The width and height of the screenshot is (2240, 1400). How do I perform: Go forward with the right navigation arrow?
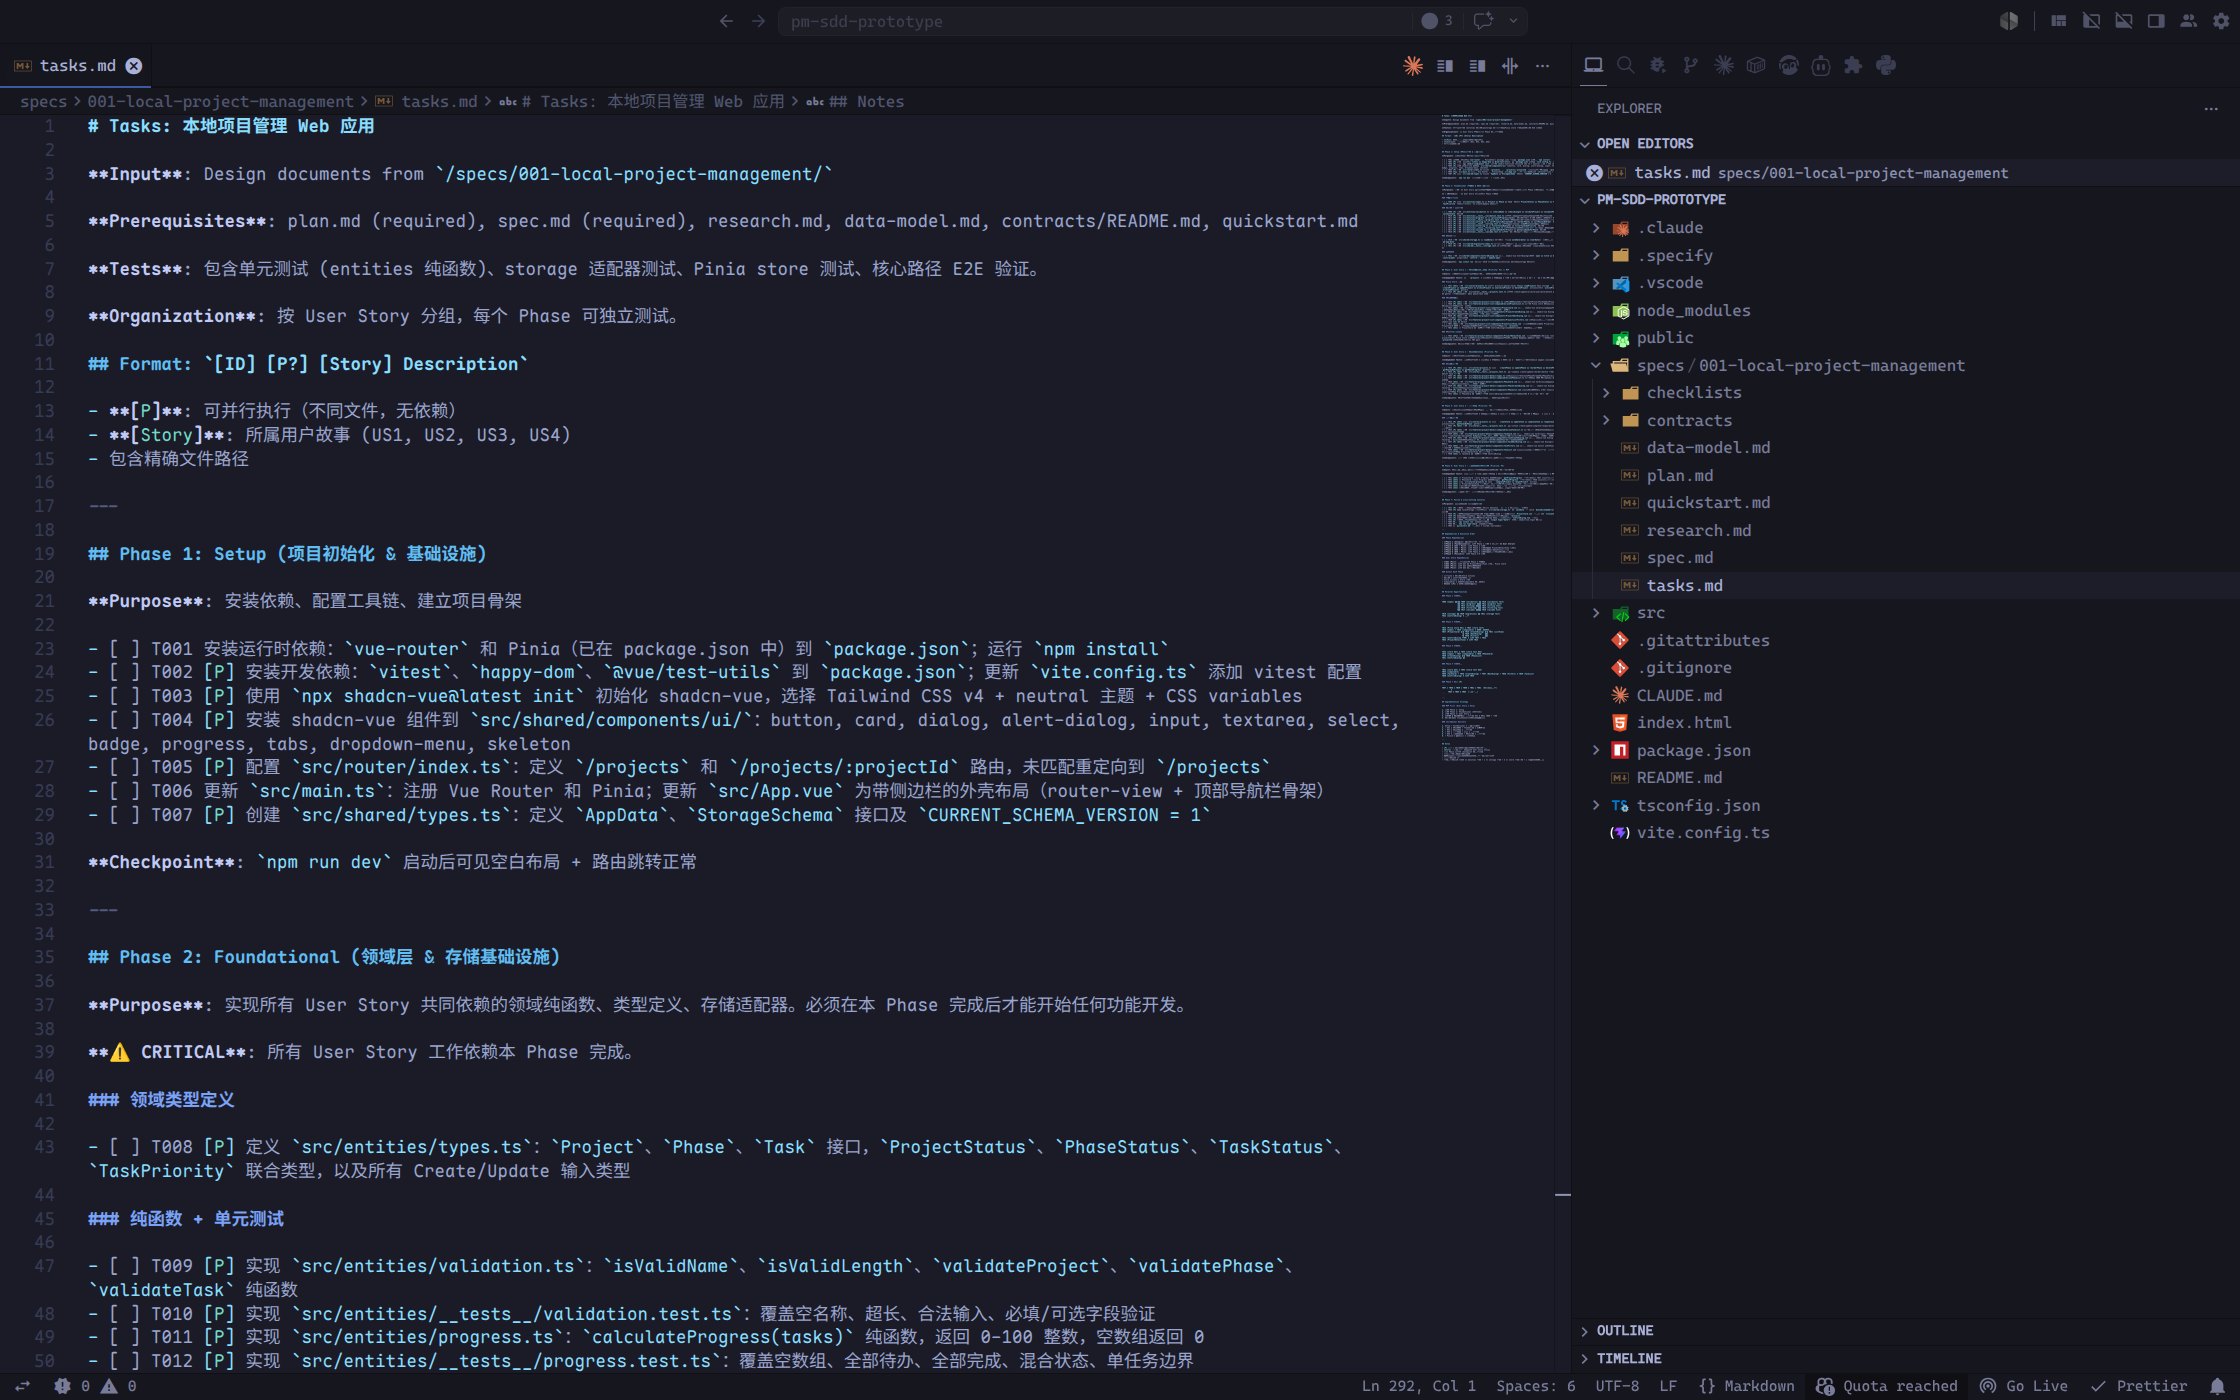coord(758,21)
